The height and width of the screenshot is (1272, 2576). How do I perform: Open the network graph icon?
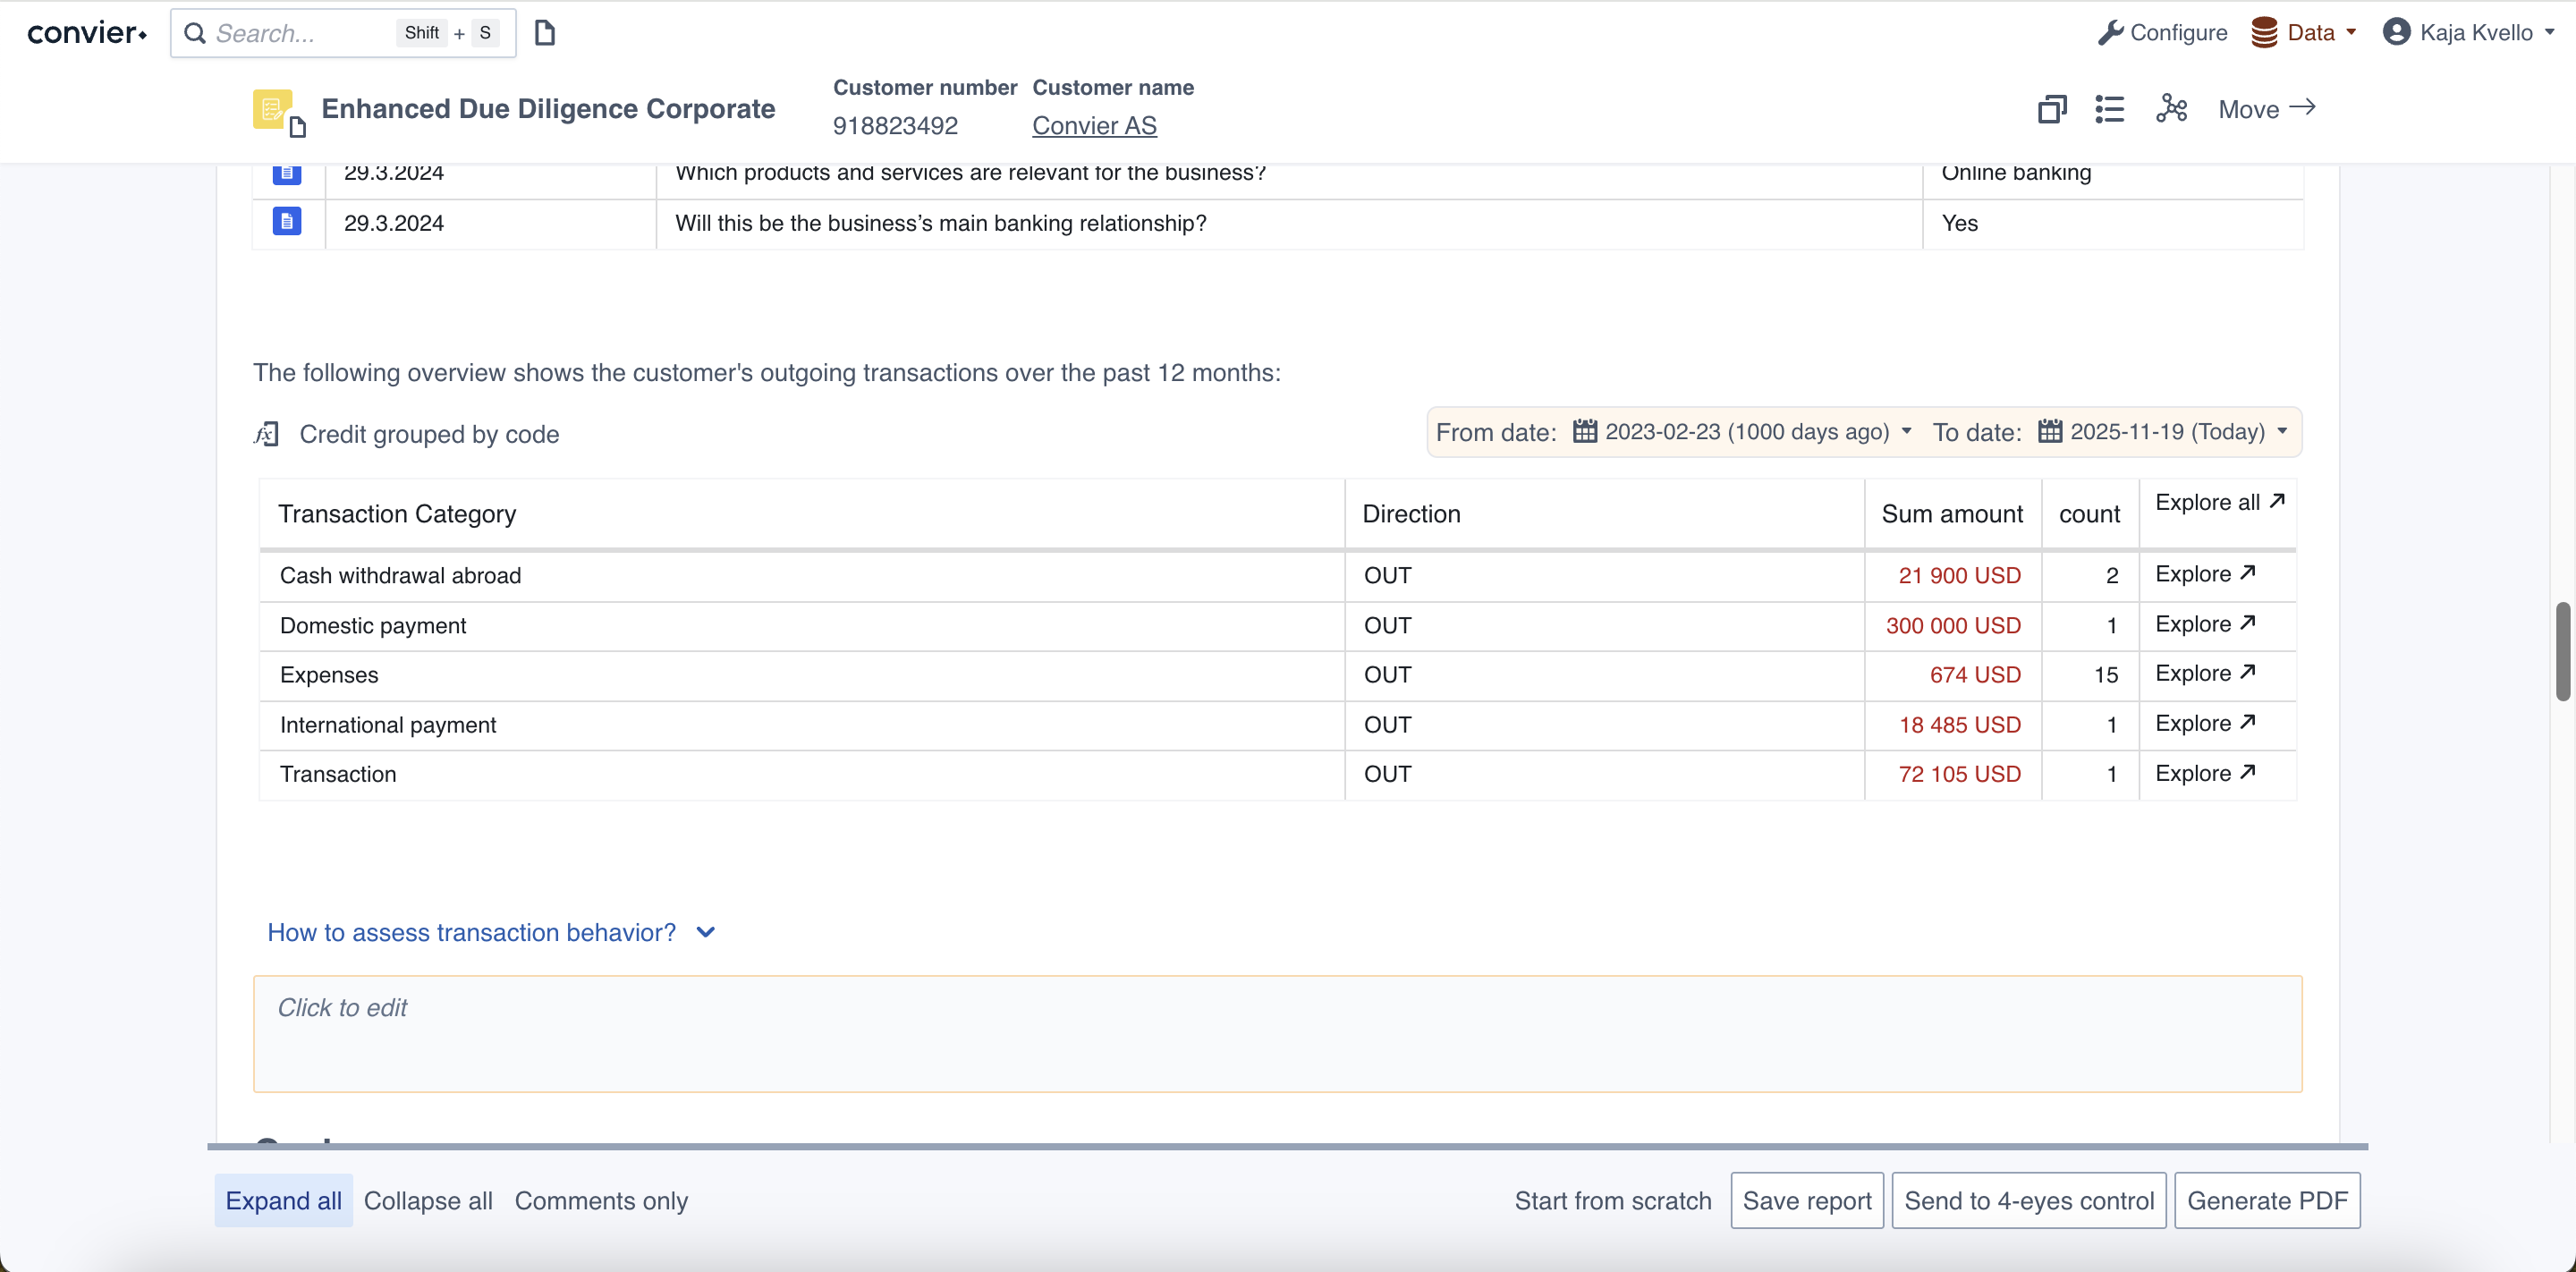(x=2171, y=108)
